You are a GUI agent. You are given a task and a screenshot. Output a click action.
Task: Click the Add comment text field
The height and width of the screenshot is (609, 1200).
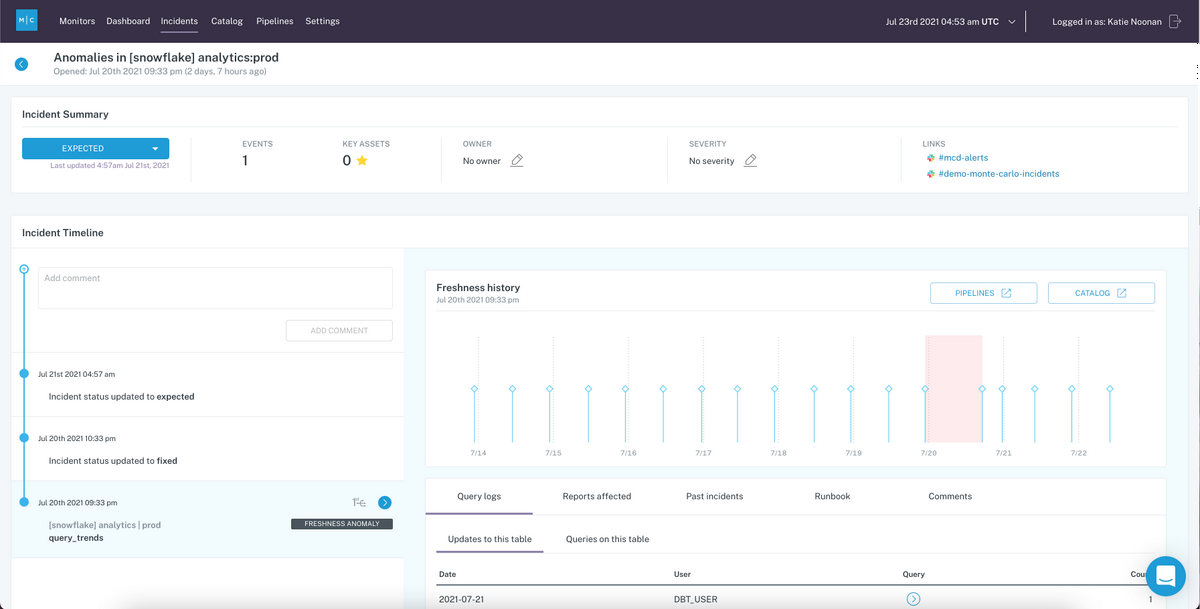click(215, 288)
